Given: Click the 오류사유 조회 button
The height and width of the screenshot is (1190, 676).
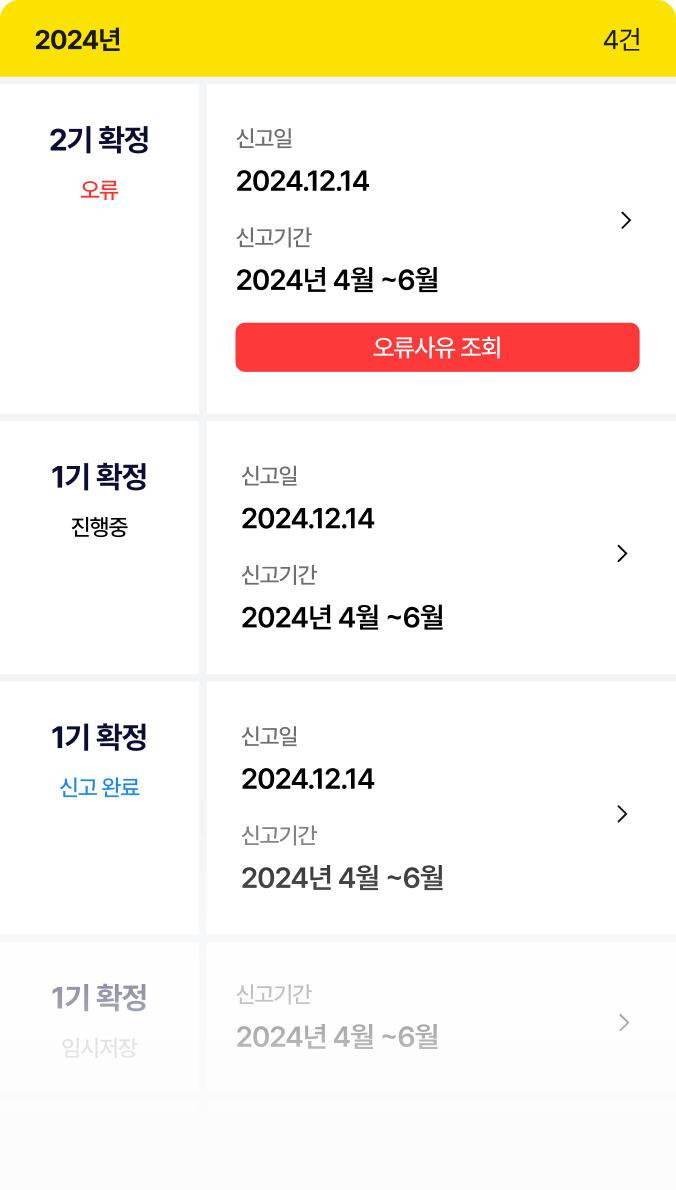Looking at the screenshot, I should pyautogui.click(x=437, y=347).
